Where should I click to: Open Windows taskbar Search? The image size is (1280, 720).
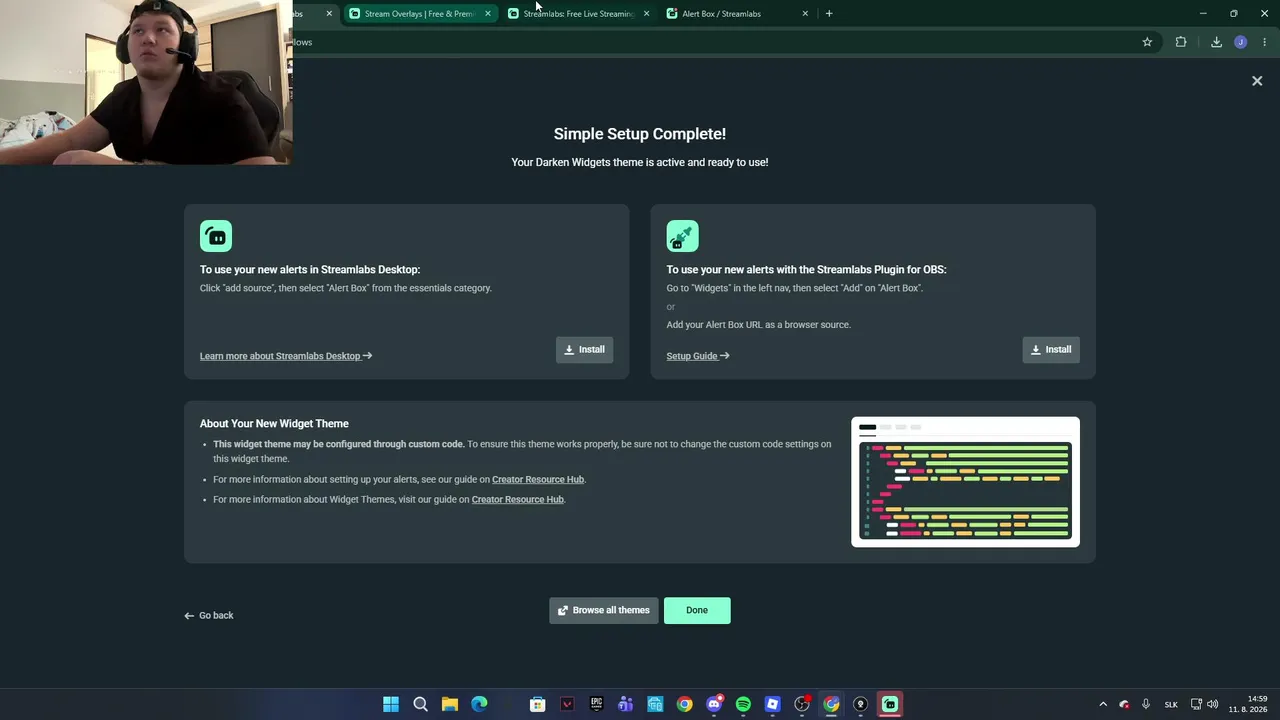coord(421,704)
